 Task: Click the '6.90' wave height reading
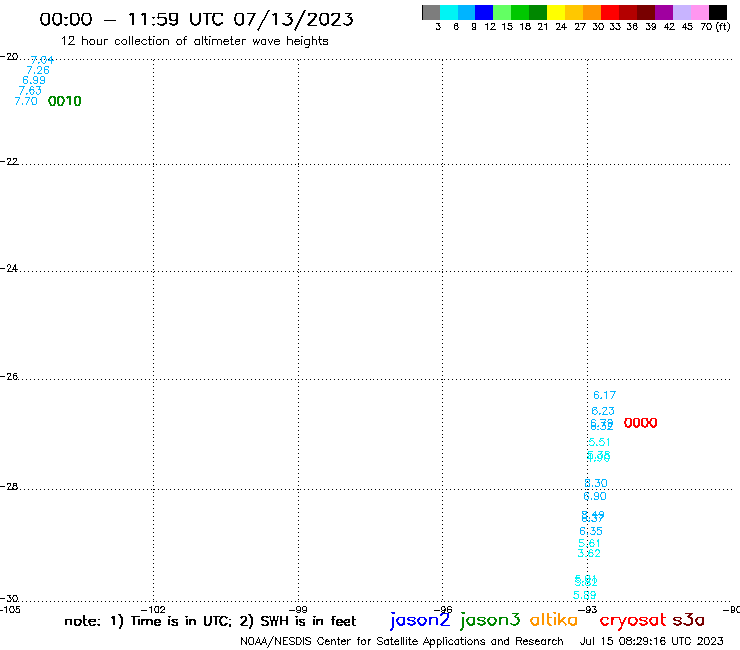pos(595,496)
